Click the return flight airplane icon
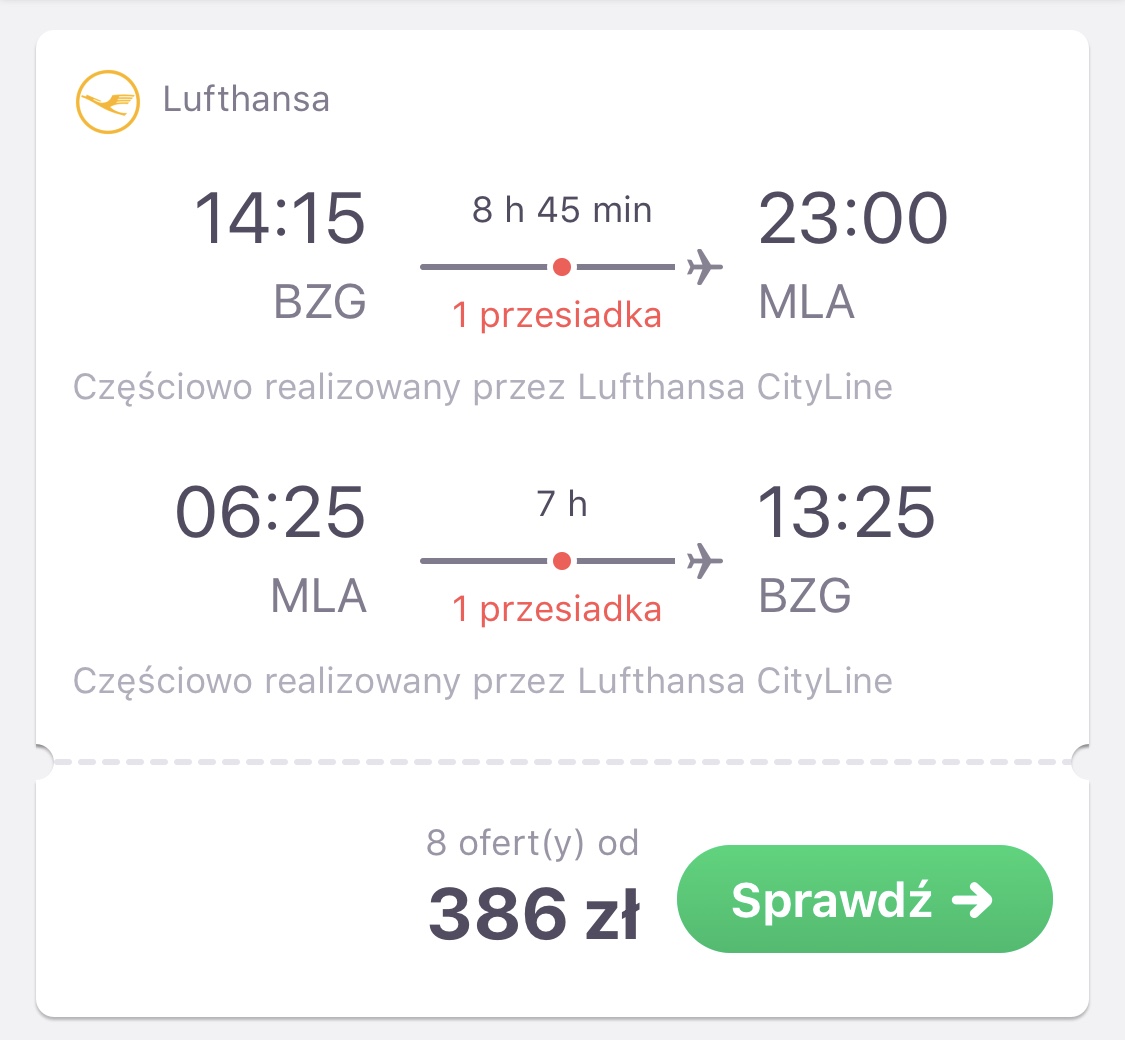The image size is (1125, 1040). click(705, 561)
